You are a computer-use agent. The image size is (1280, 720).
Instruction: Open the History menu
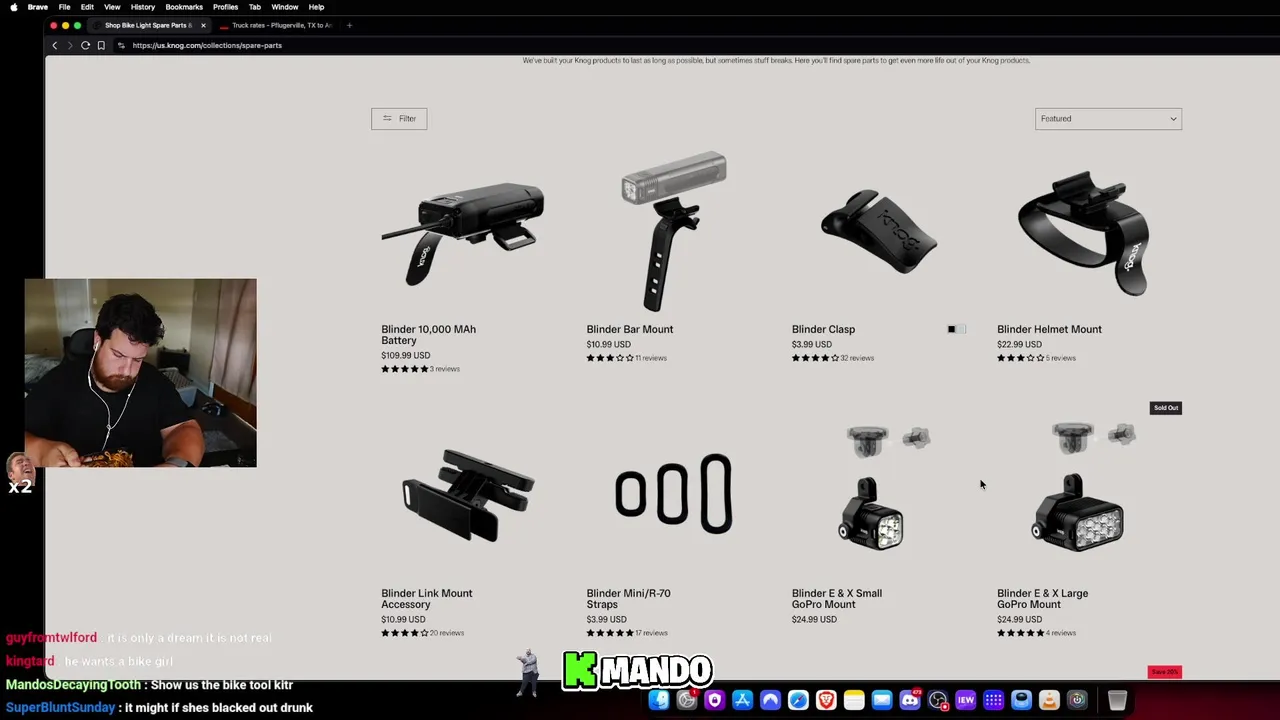tap(143, 7)
